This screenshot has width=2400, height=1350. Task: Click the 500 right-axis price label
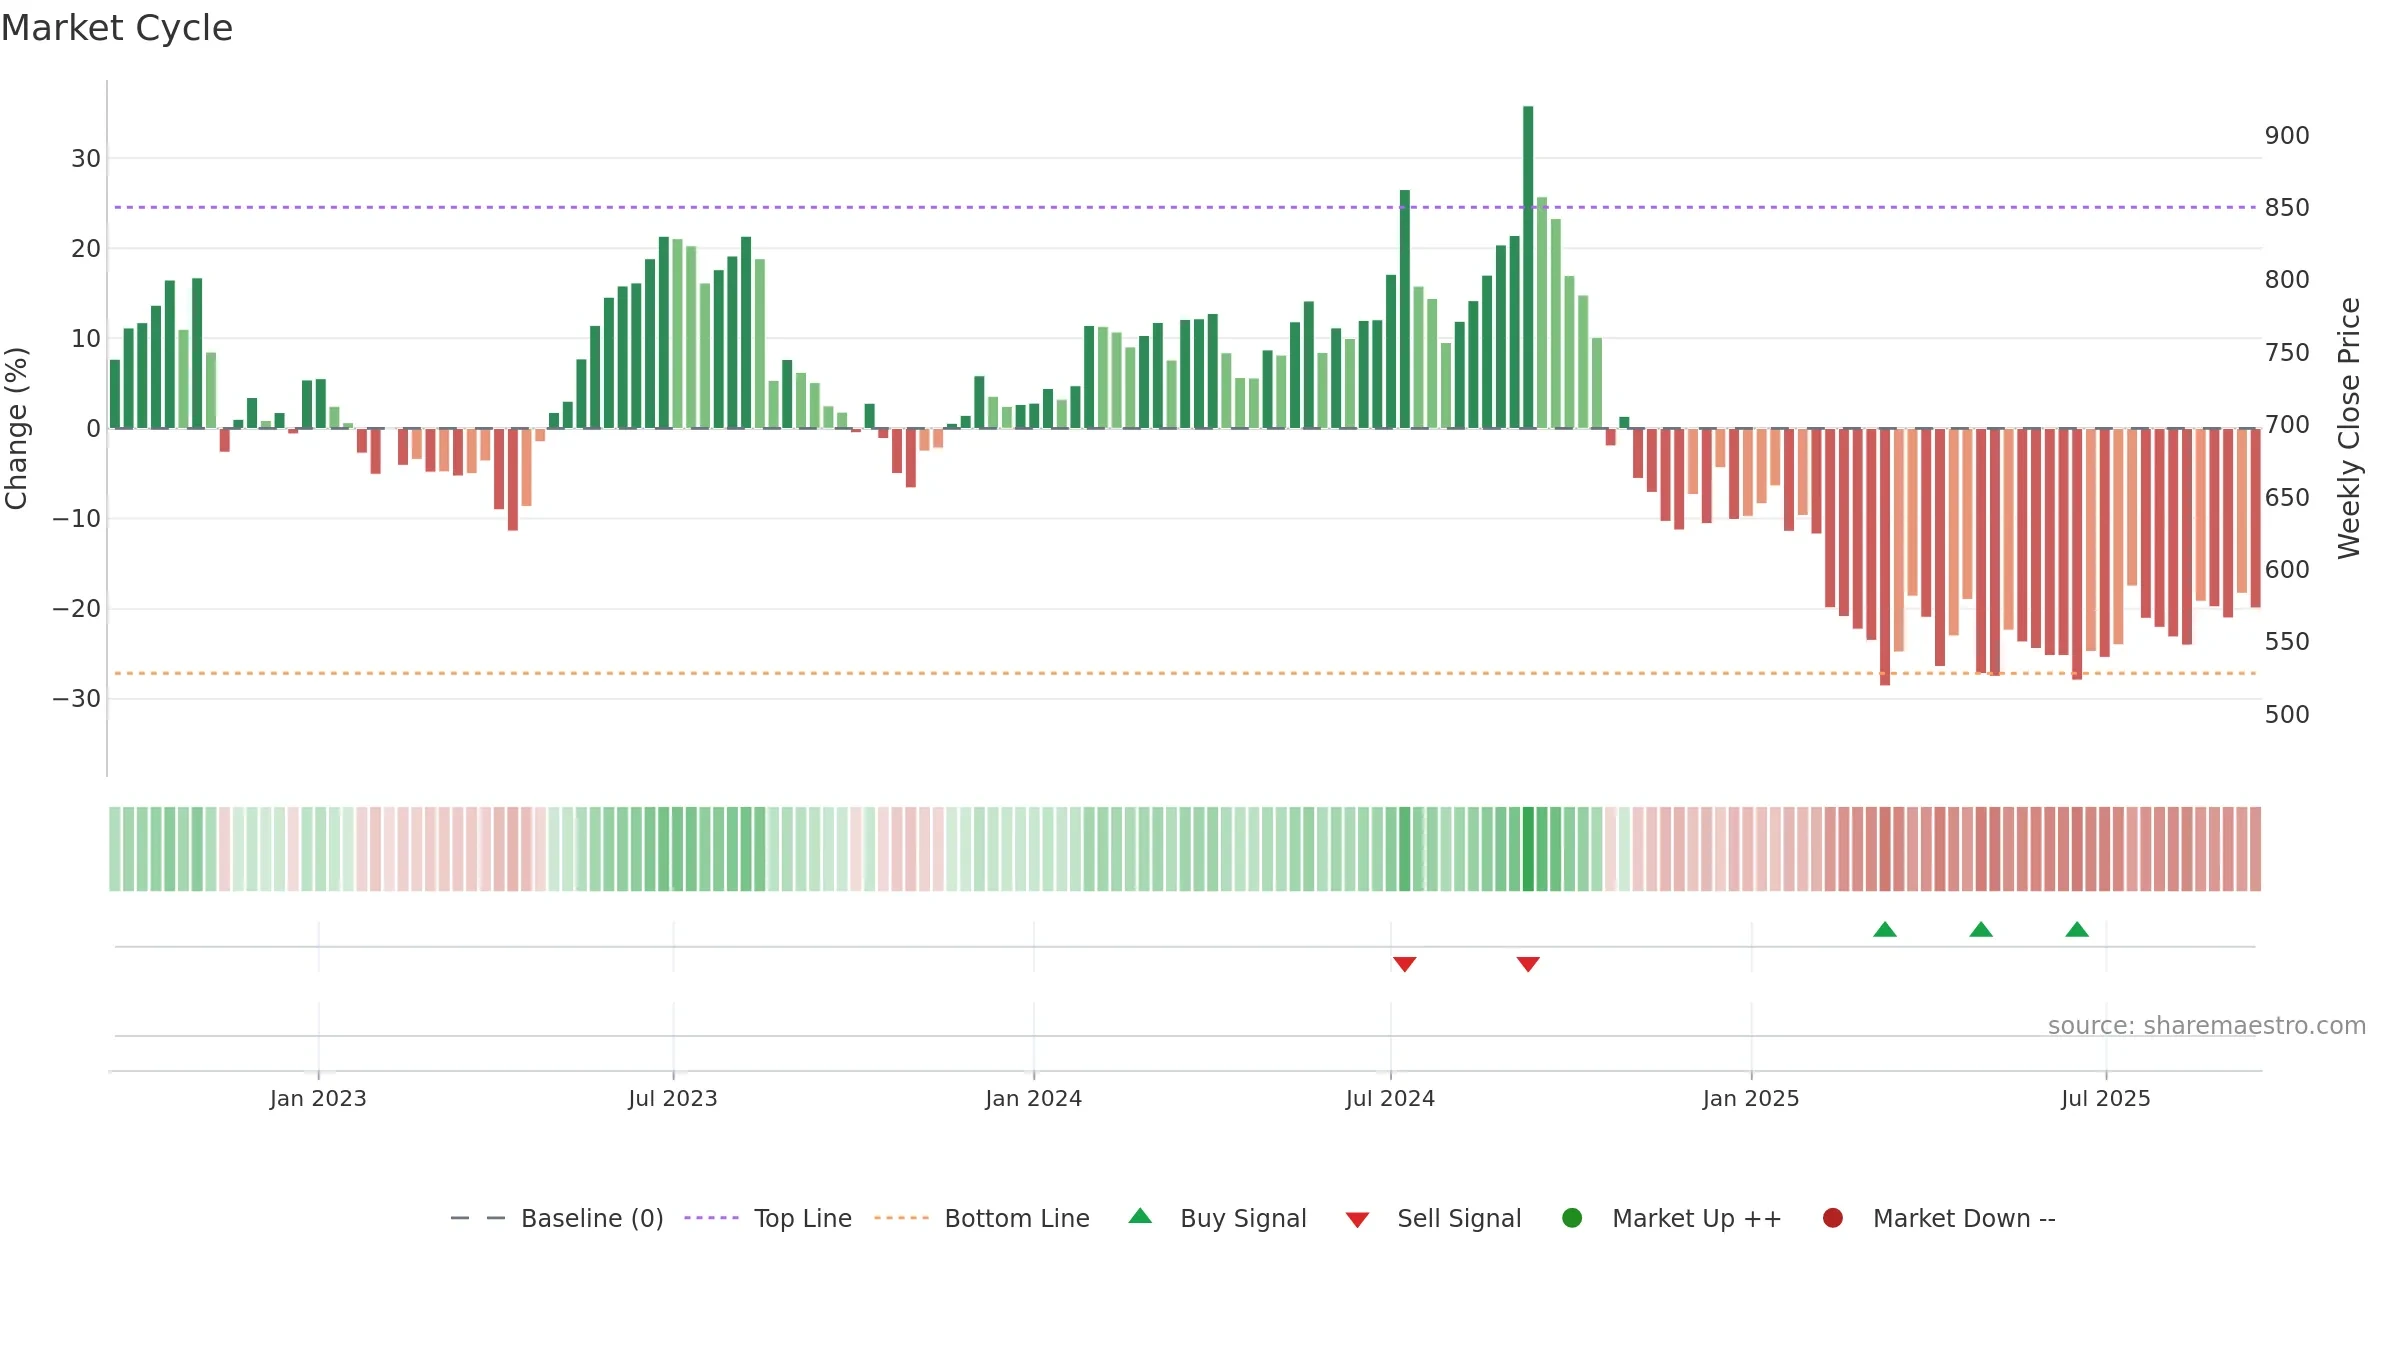pyautogui.click(x=2287, y=714)
